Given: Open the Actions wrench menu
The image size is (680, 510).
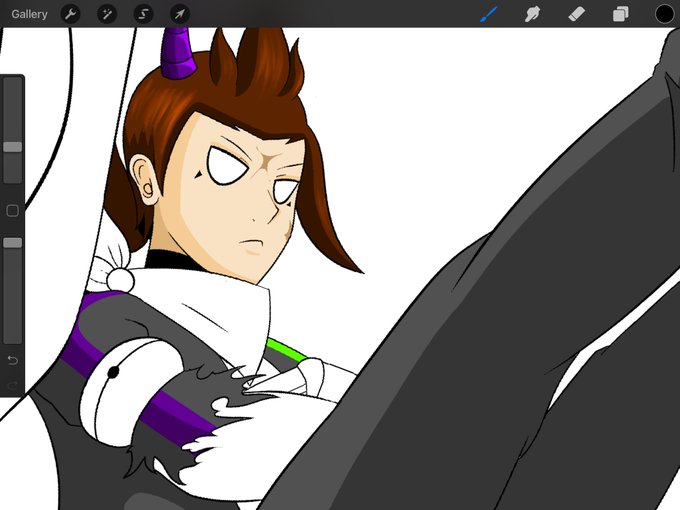Looking at the screenshot, I should (70, 14).
